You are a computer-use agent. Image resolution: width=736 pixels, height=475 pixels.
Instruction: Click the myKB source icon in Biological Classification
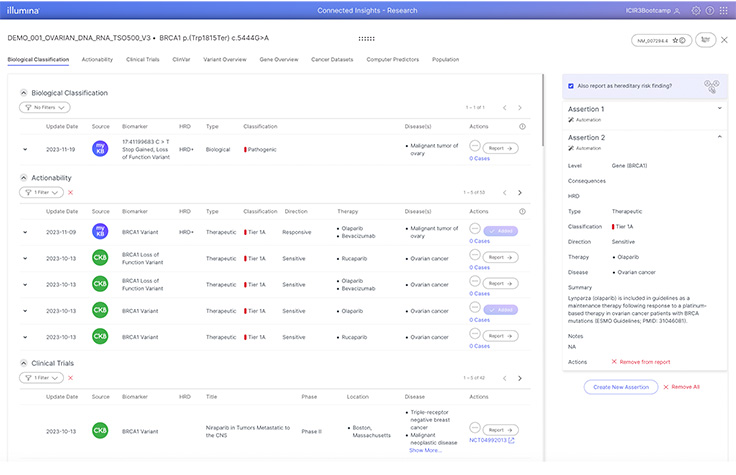coord(100,148)
